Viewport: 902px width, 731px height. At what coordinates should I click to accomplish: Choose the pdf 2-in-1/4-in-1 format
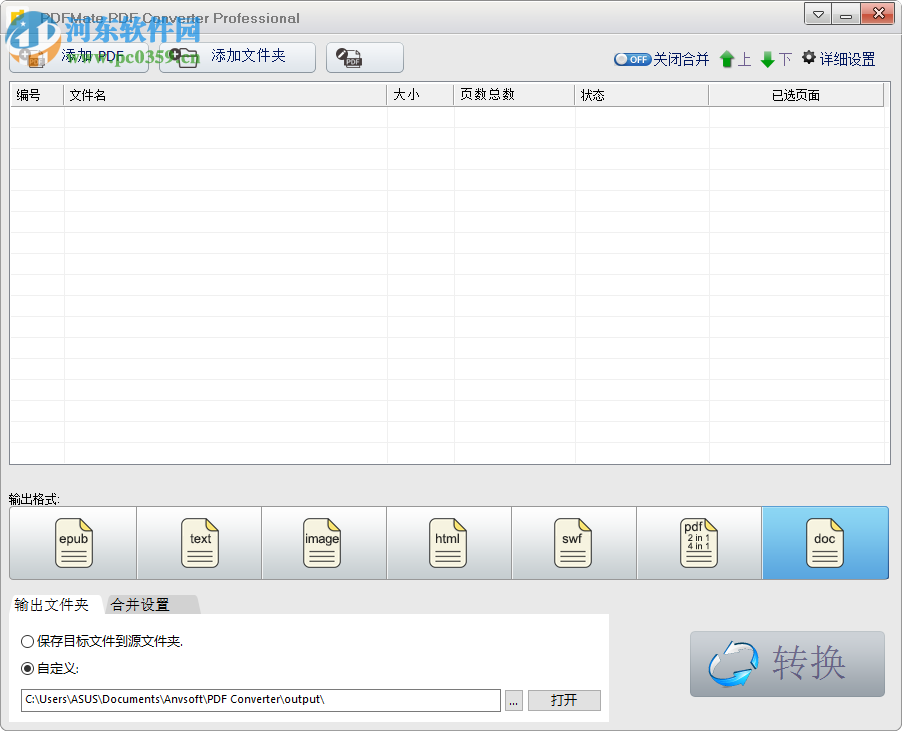(x=699, y=543)
